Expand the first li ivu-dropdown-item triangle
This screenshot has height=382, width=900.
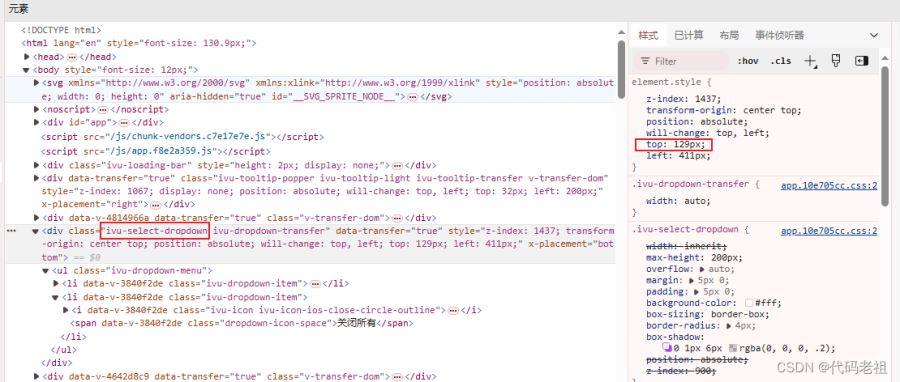coord(56,284)
